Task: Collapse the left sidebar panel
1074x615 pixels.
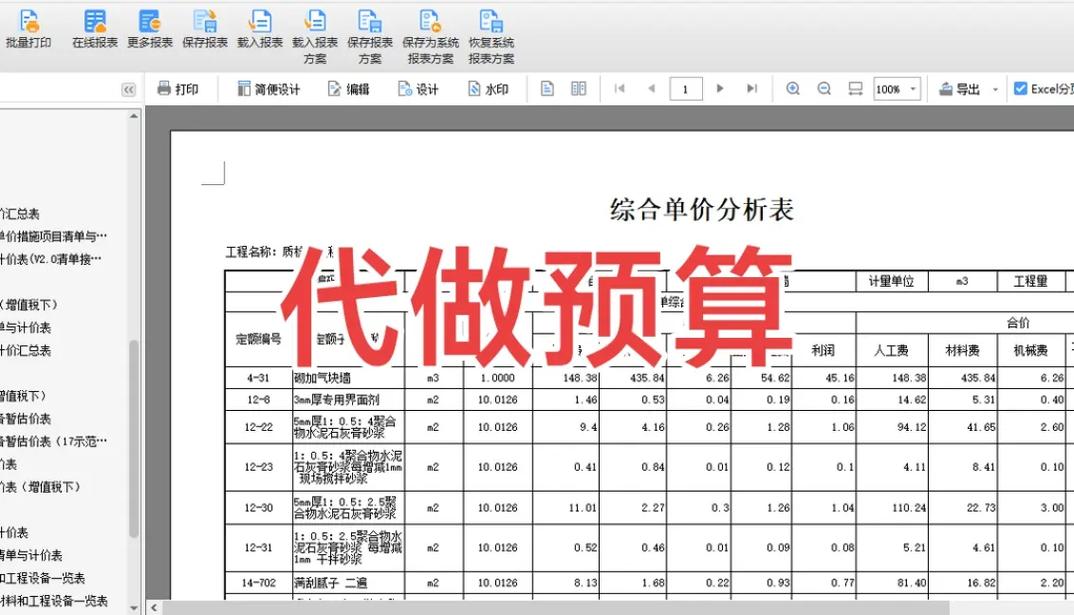Action: pyautogui.click(x=128, y=88)
